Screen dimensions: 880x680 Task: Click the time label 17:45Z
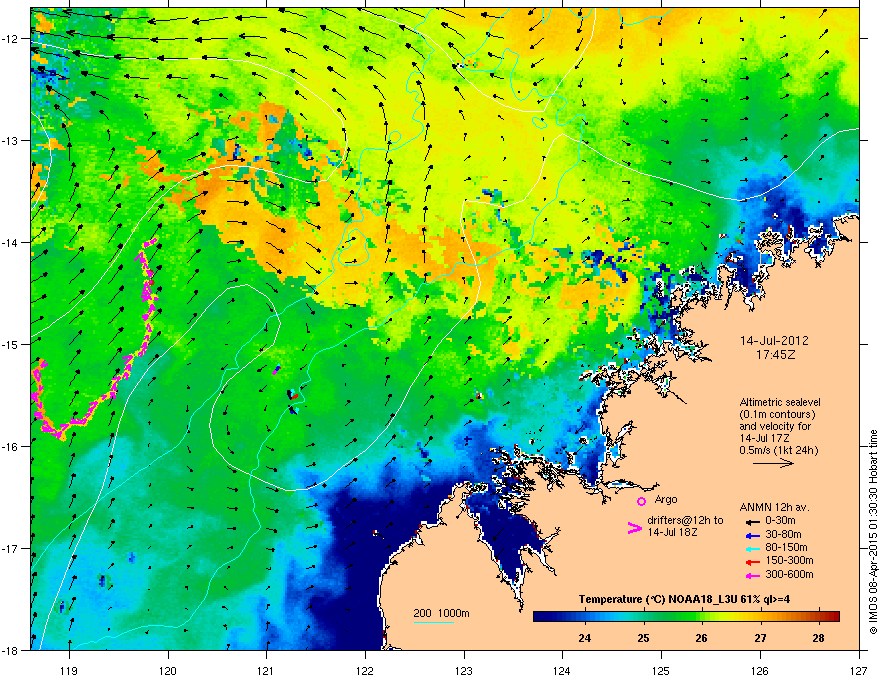tap(774, 355)
